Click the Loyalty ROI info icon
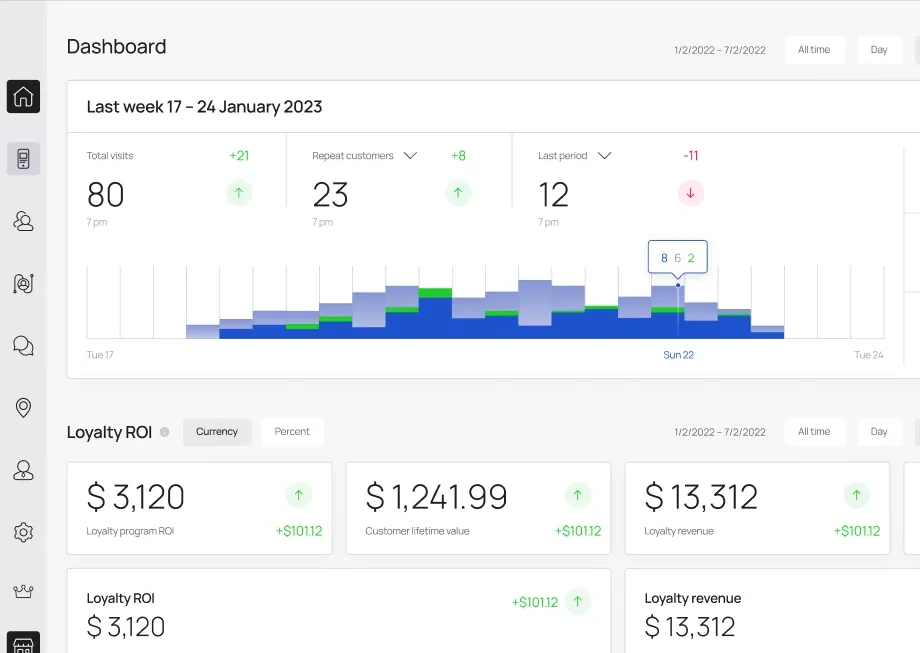Screen dimensions: 920x653 [165, 432]
